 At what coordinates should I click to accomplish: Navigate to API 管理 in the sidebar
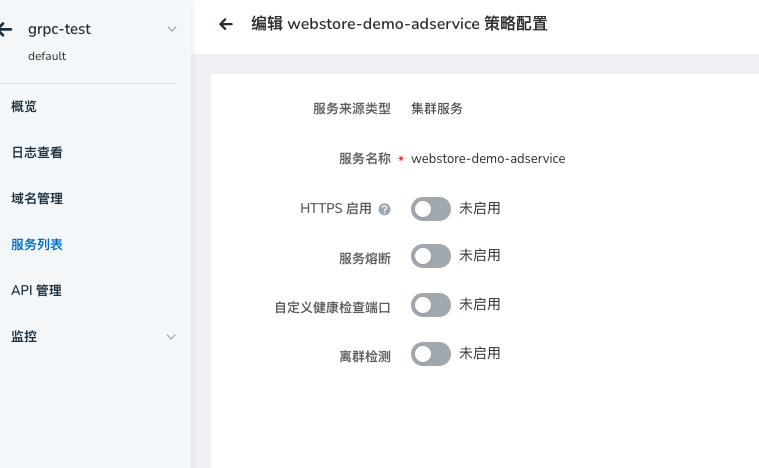[36, 291]
